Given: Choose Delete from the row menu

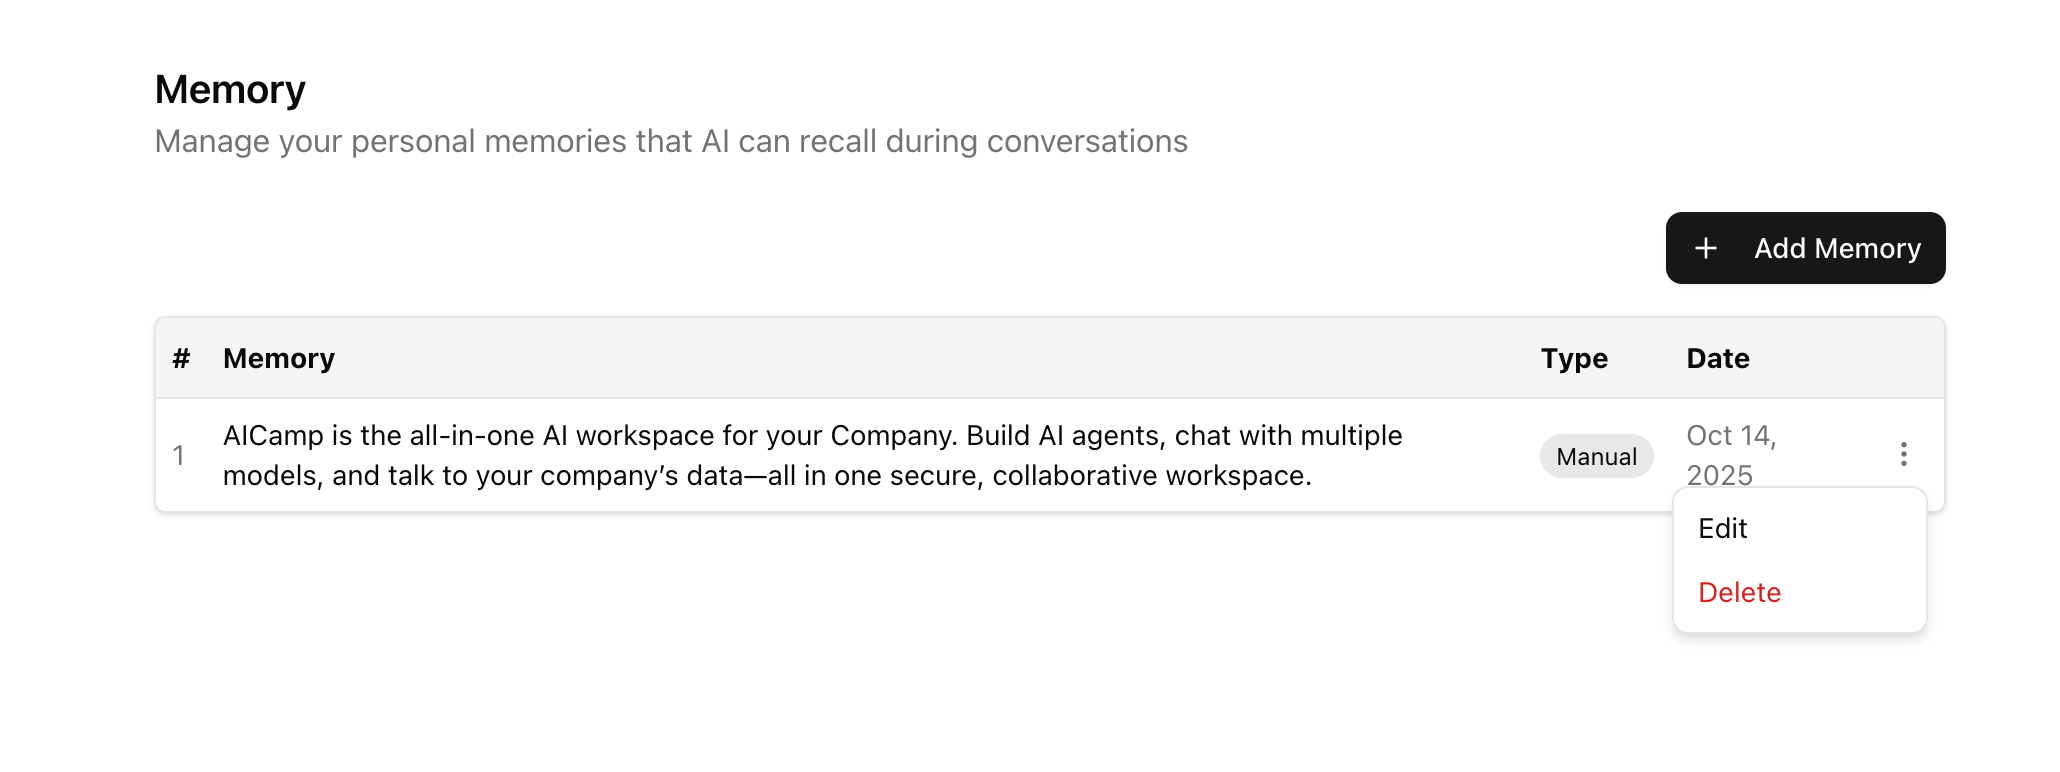Looking at the screenshot, I should (1739, 592).
